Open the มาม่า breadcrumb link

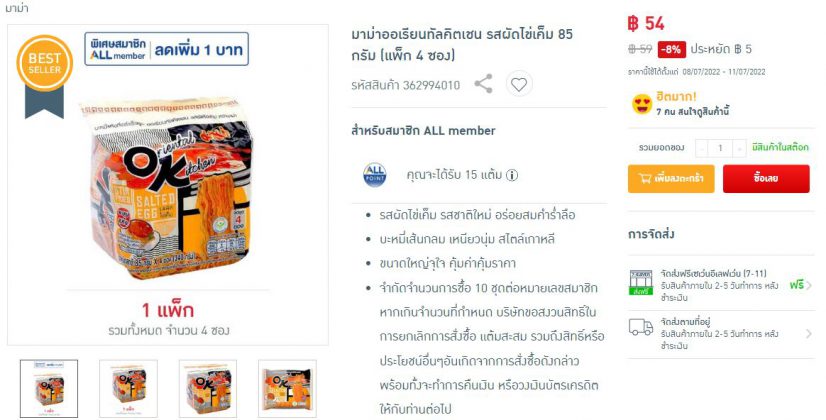[16, 8]
